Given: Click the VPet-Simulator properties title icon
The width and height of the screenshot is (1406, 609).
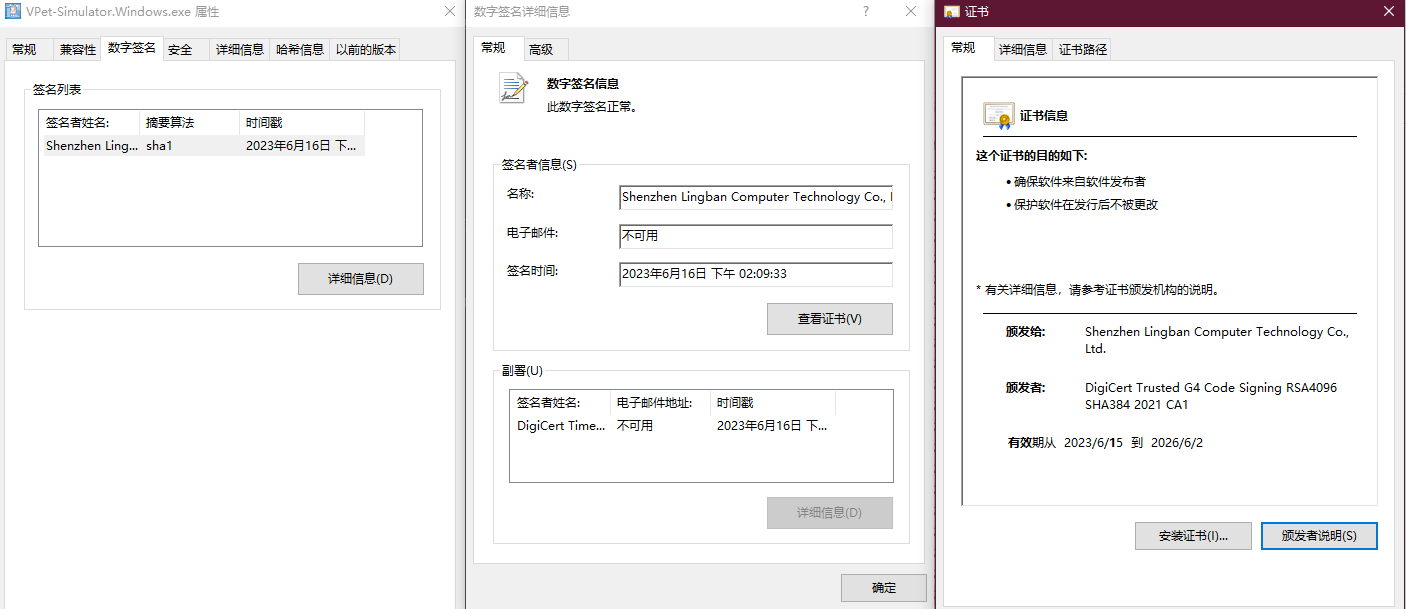Looking at the screenshot, I should click(x=14, y=12).
